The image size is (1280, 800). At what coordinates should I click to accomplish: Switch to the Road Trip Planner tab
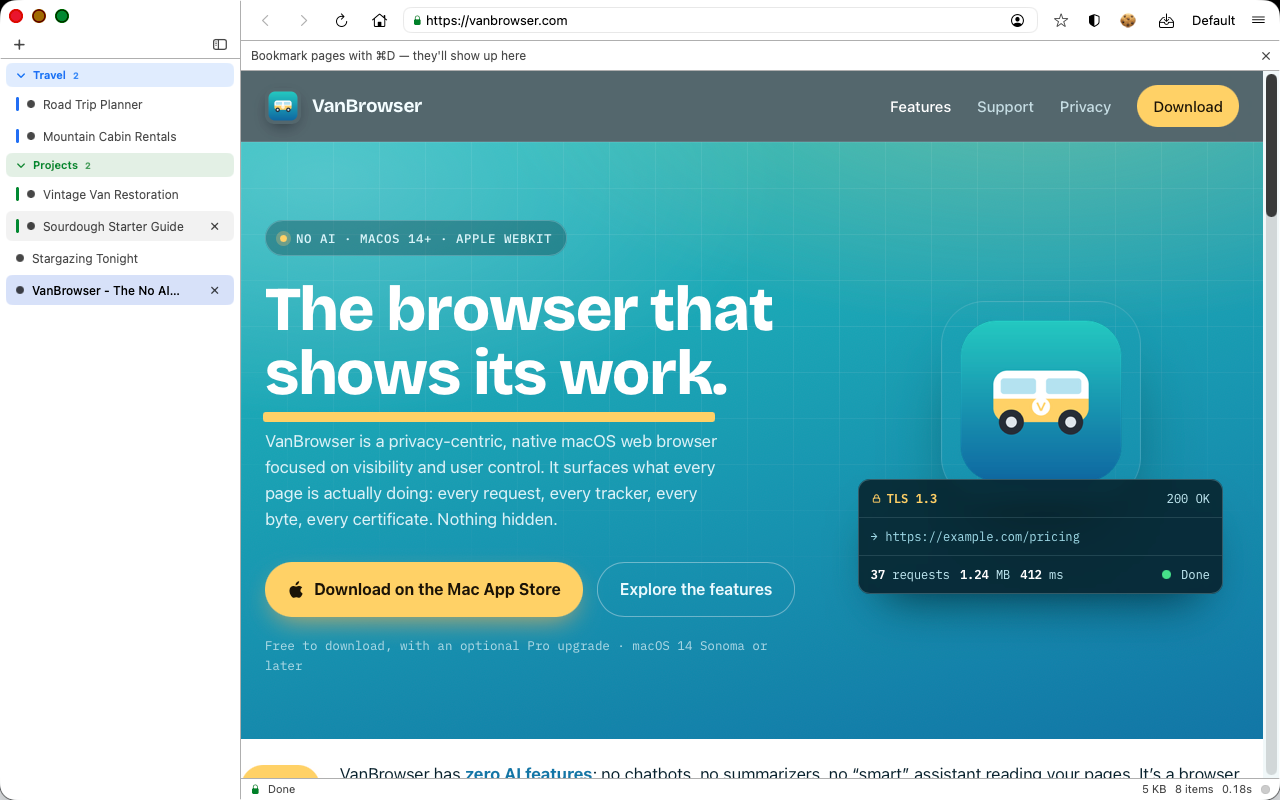(x=120, y=104)
